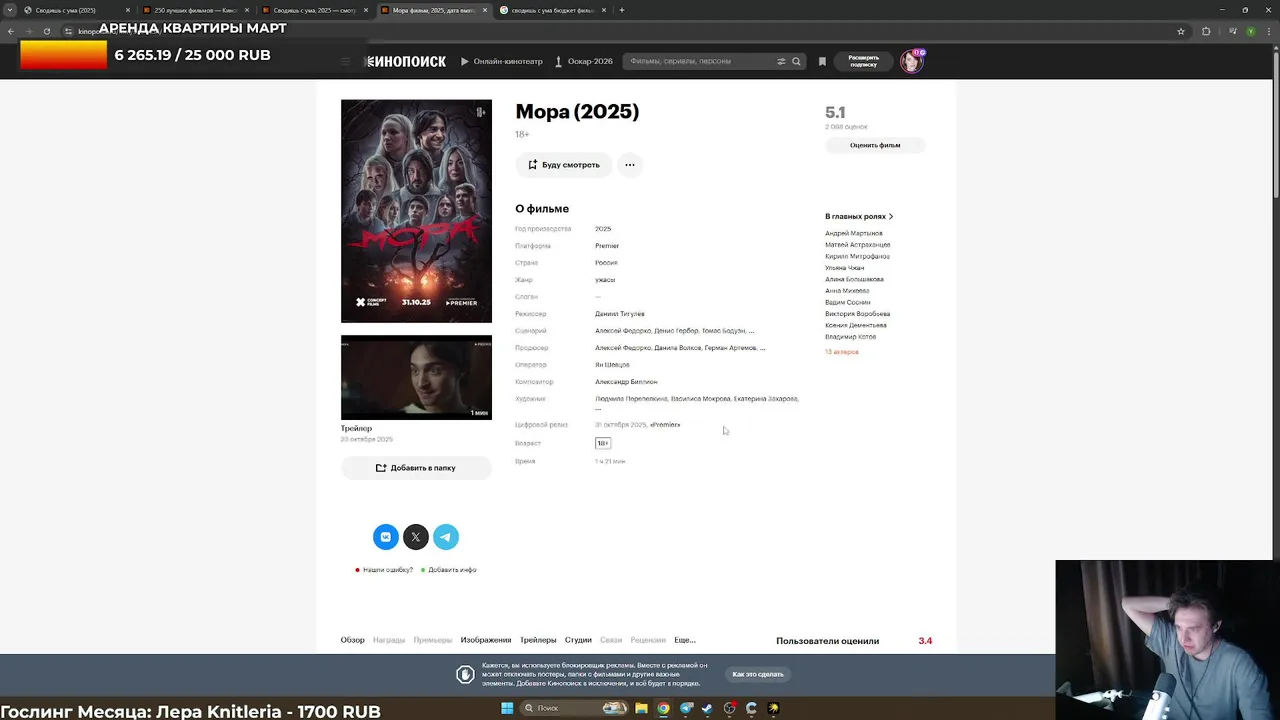Share the film via X icon

coord(416,537)
